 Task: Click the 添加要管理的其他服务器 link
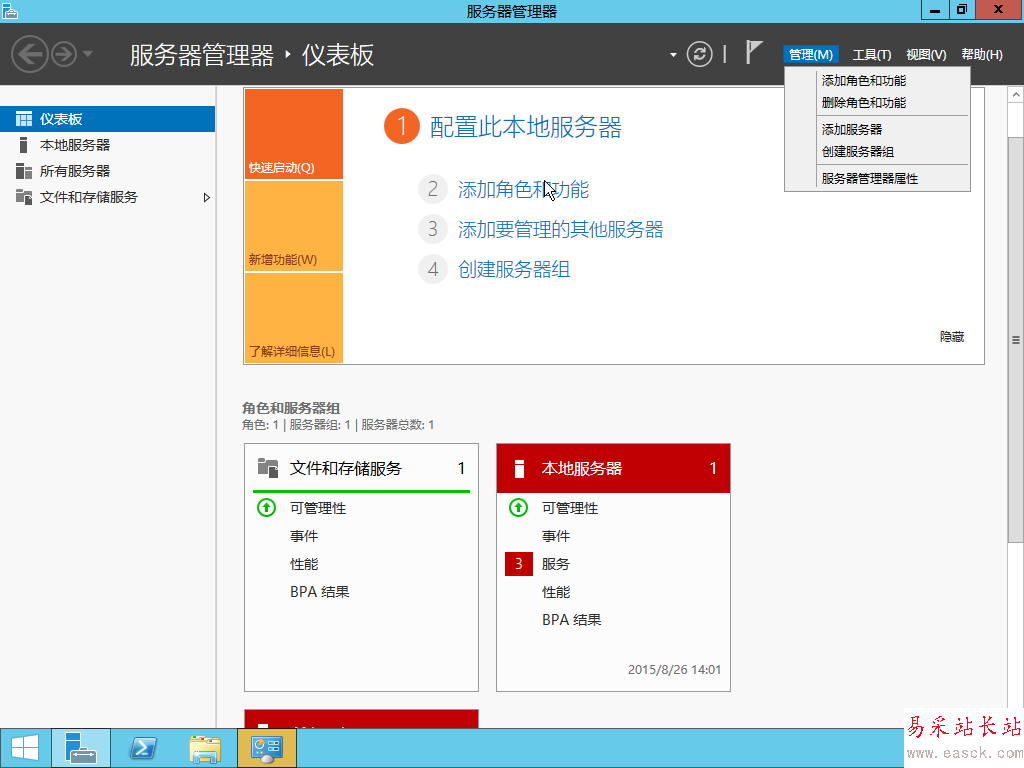560,229
